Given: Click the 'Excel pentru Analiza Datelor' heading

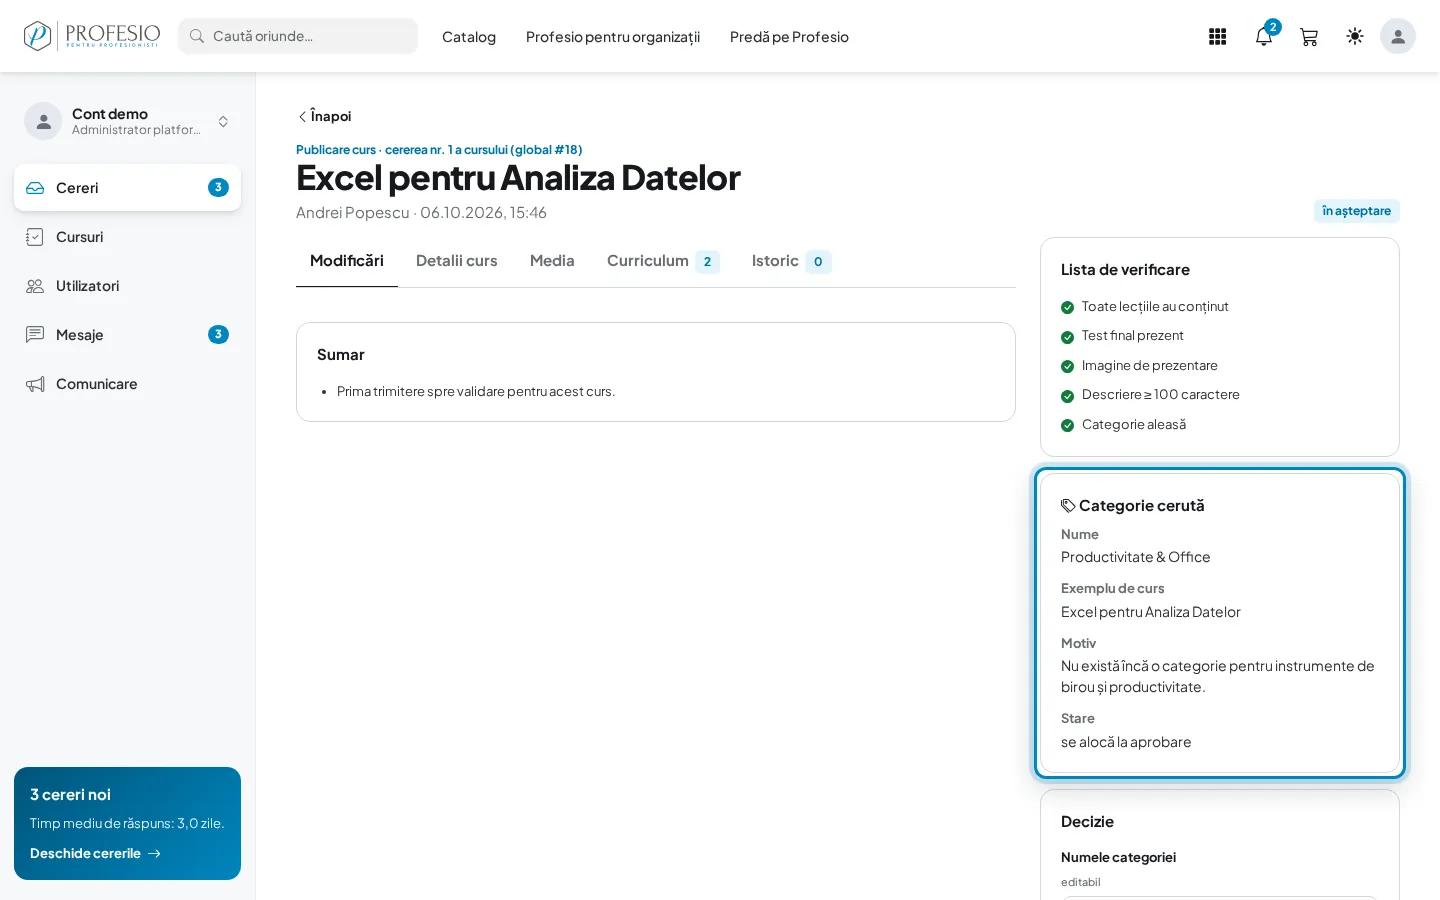Looking at the screenshot, I should tap(518, 178).
